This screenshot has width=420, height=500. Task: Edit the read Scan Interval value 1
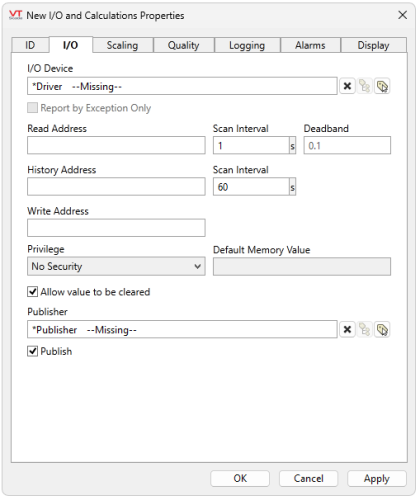coord(251,145)
